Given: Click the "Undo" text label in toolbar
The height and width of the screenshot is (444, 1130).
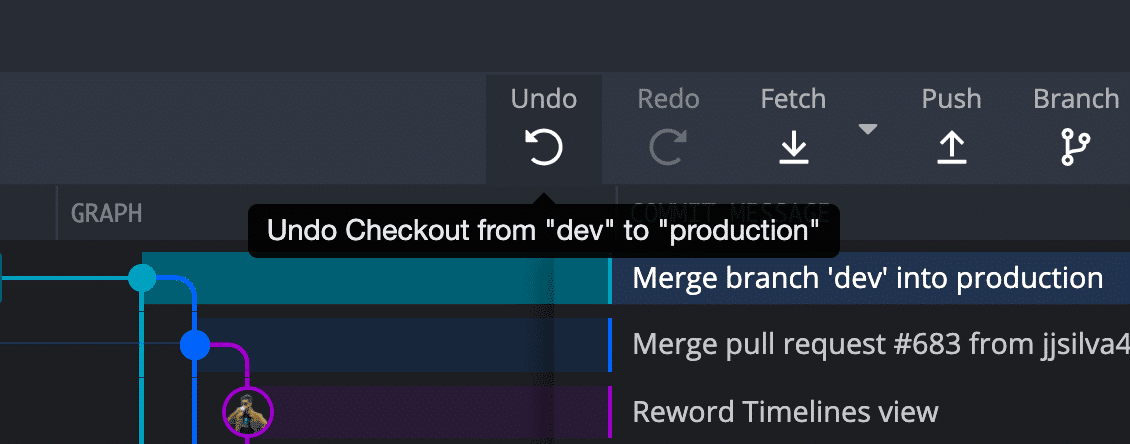Looking at the screenshot, I should coord(544,99).
